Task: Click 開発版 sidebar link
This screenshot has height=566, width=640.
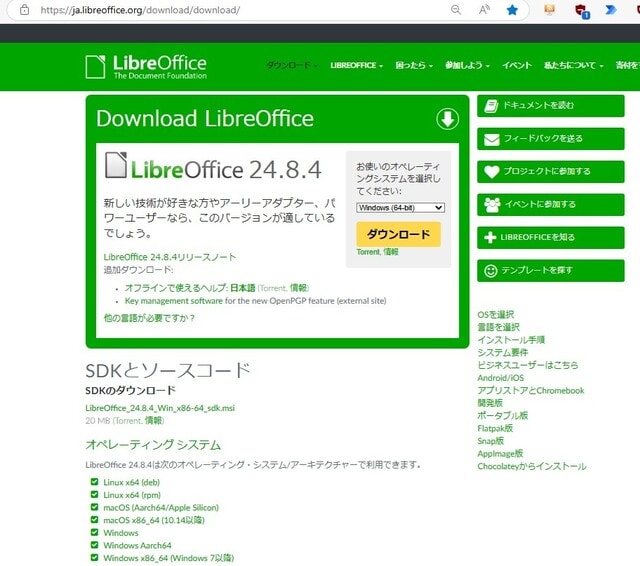Action: pyautogui.click(x=490, y=403)
